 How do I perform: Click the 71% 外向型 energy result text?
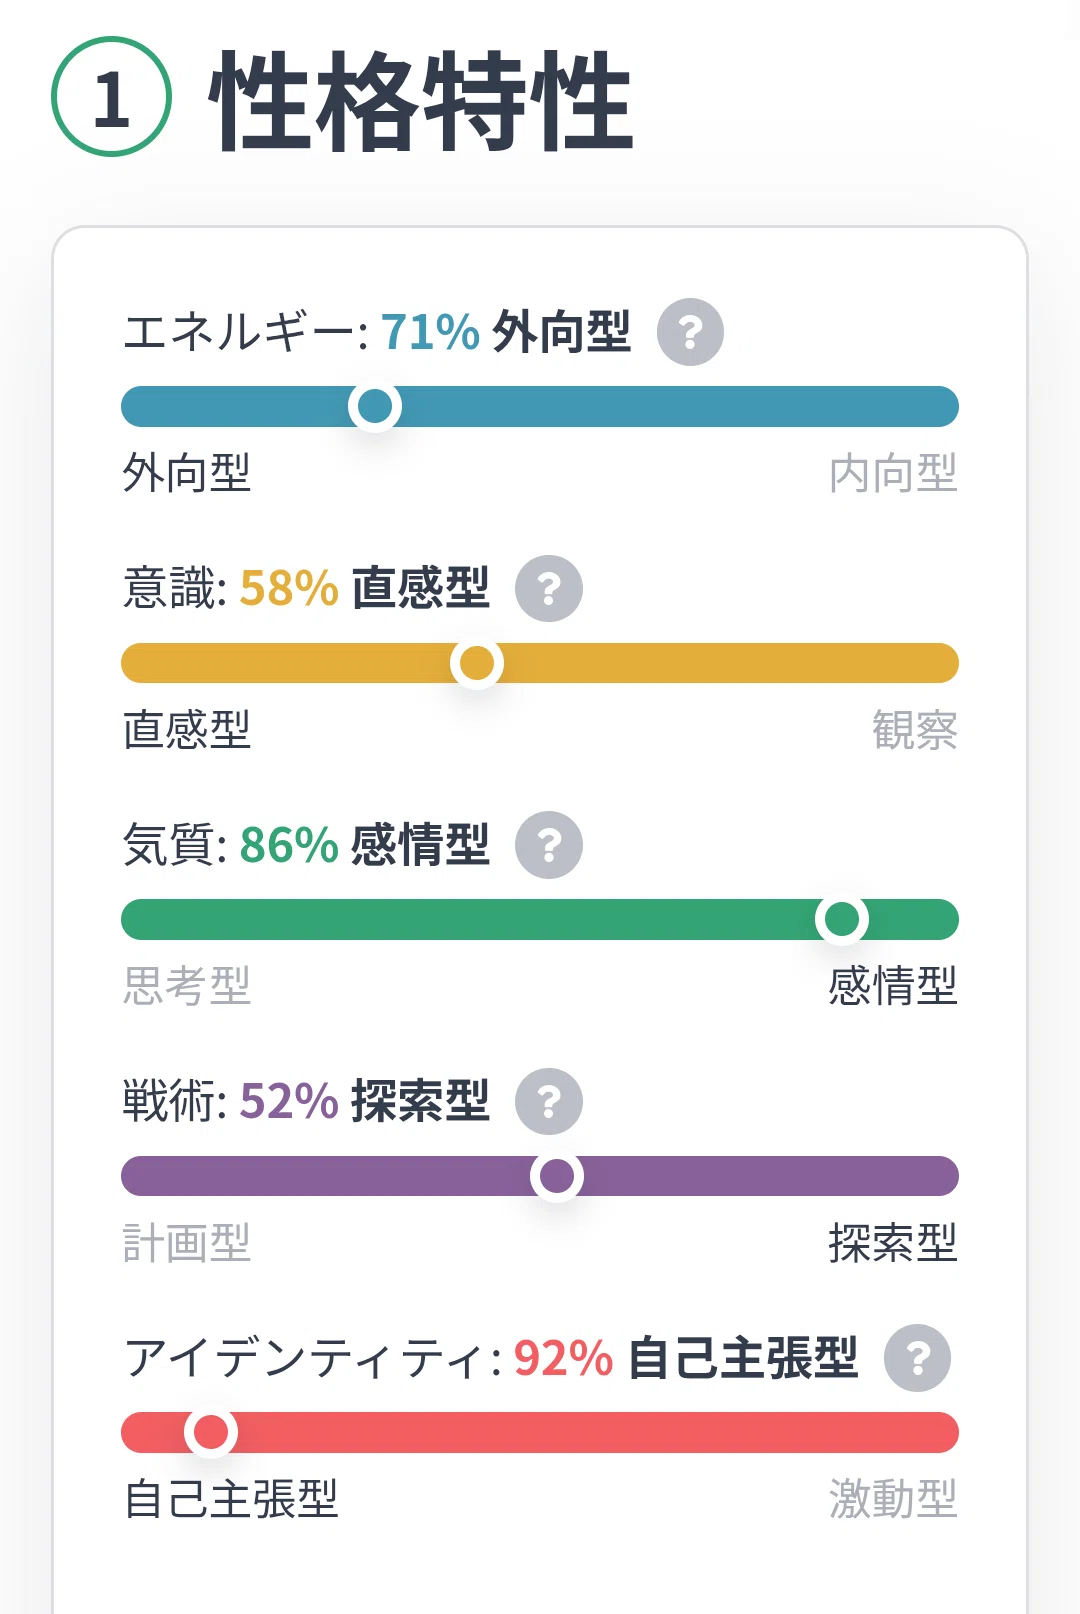pyautogui.click(x=505, y=332)
